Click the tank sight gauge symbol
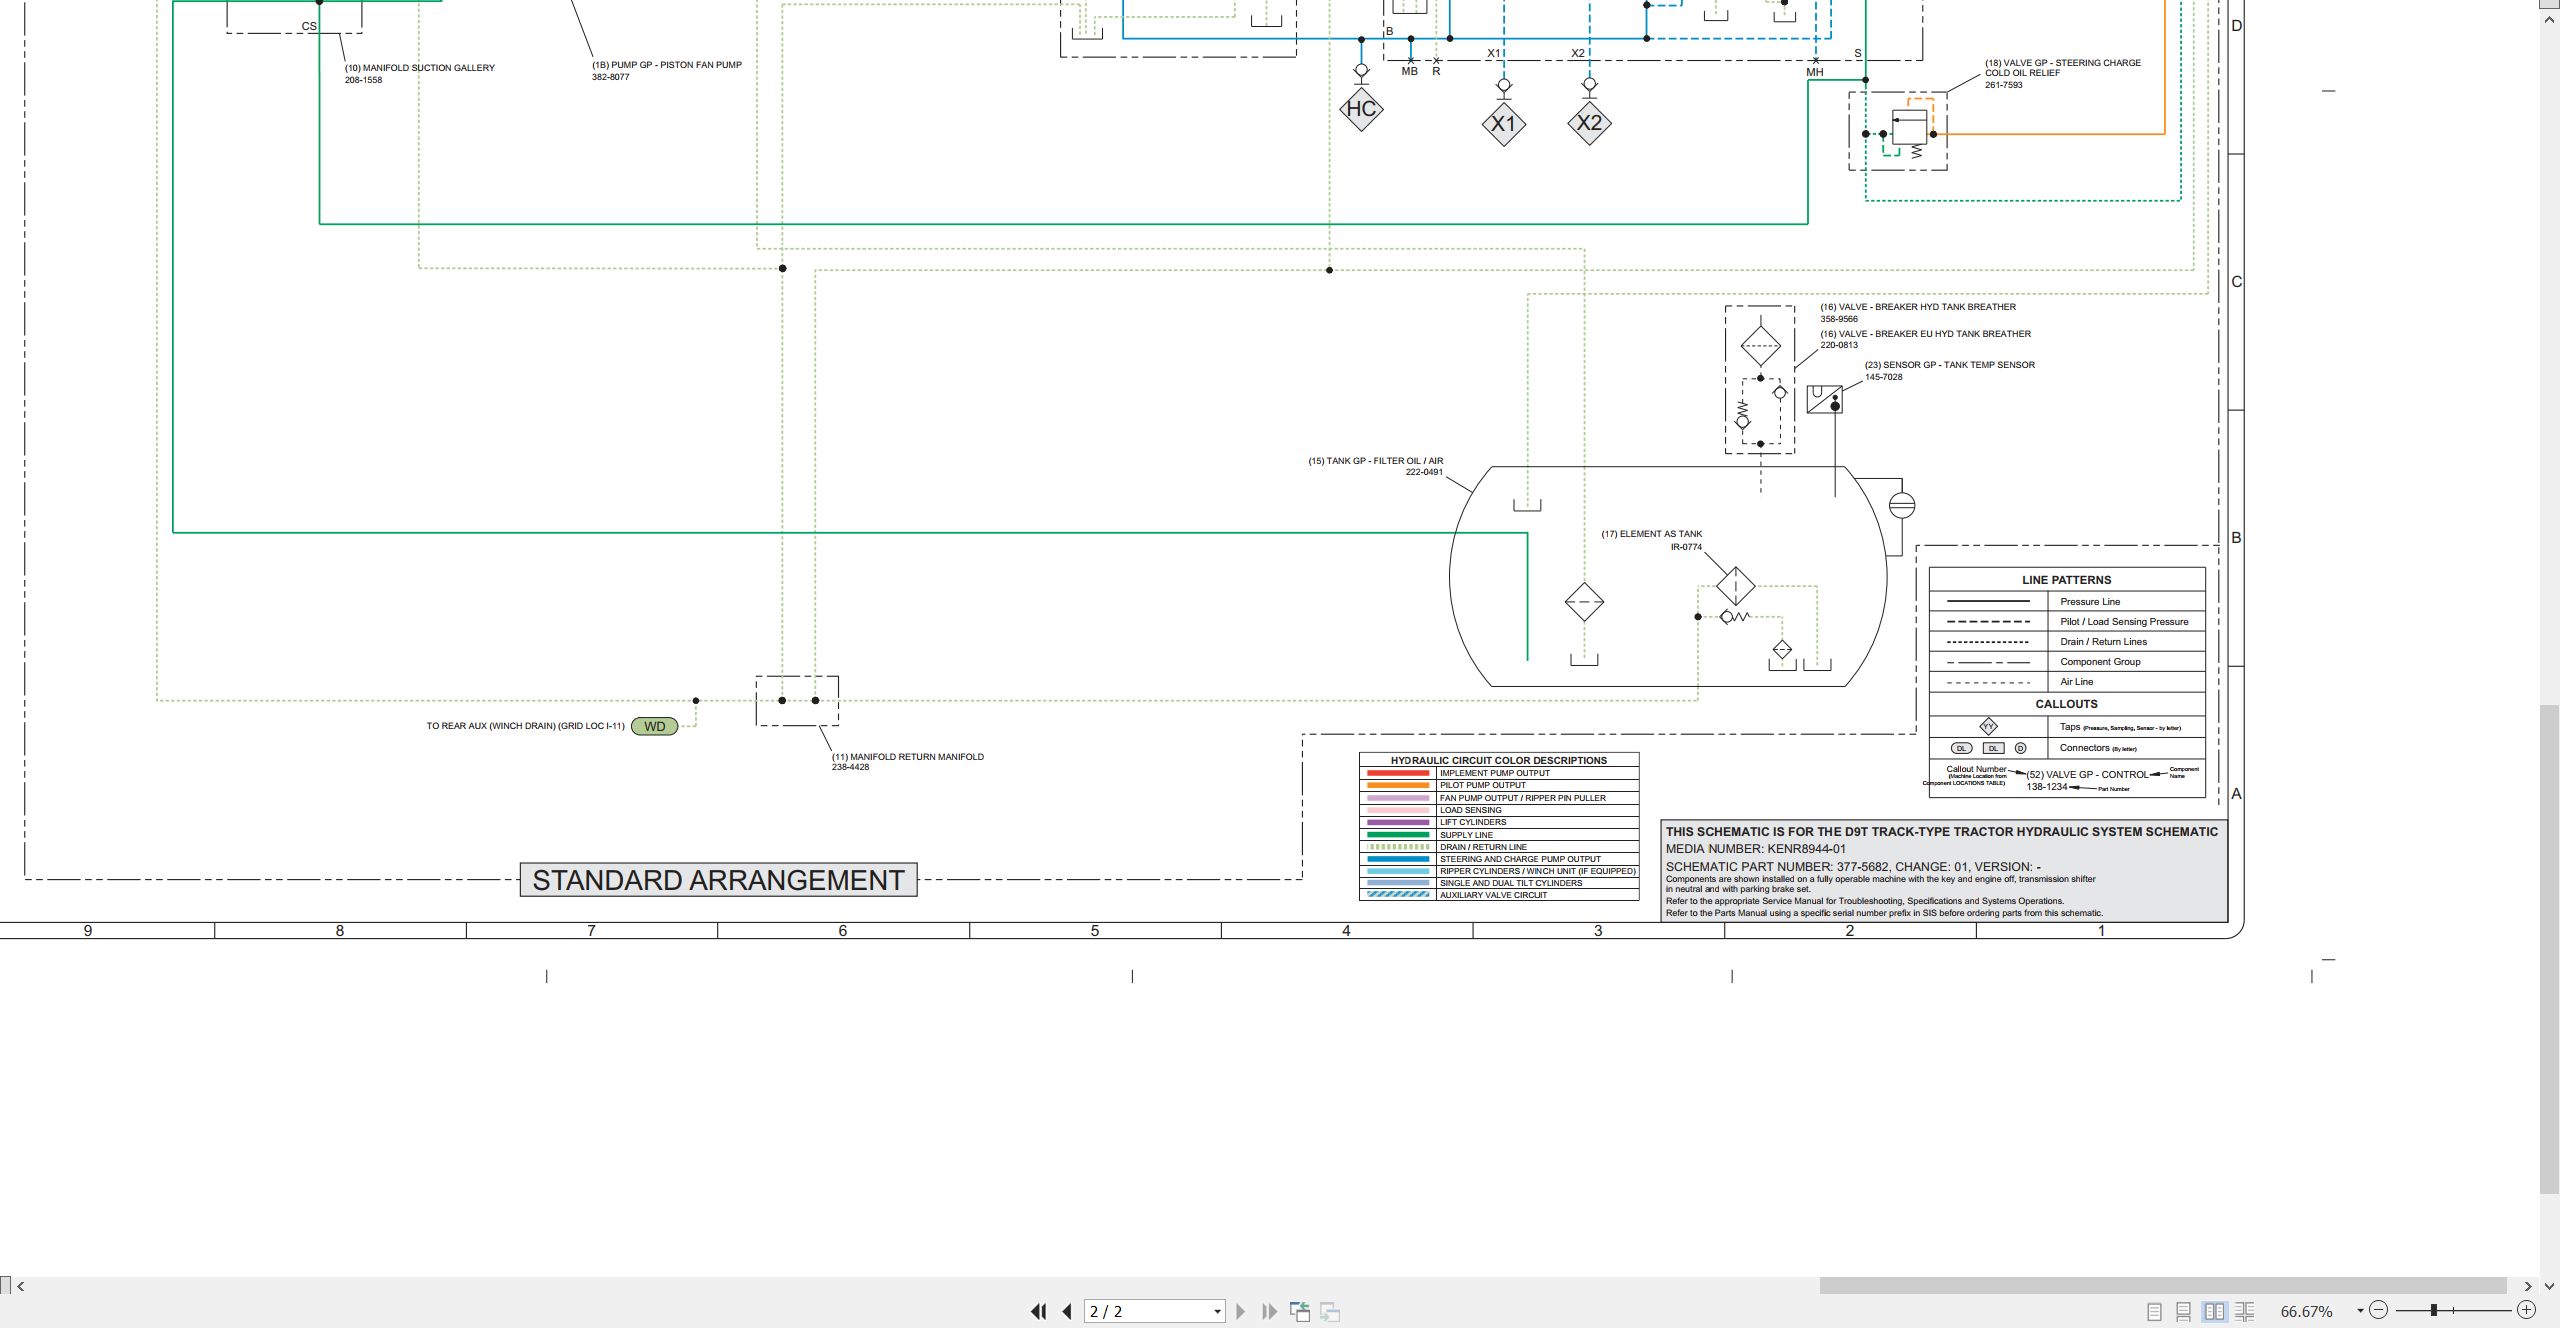Viewport: 2560px width, 1328px height. pyautogui.click(x=1902, y=505)
